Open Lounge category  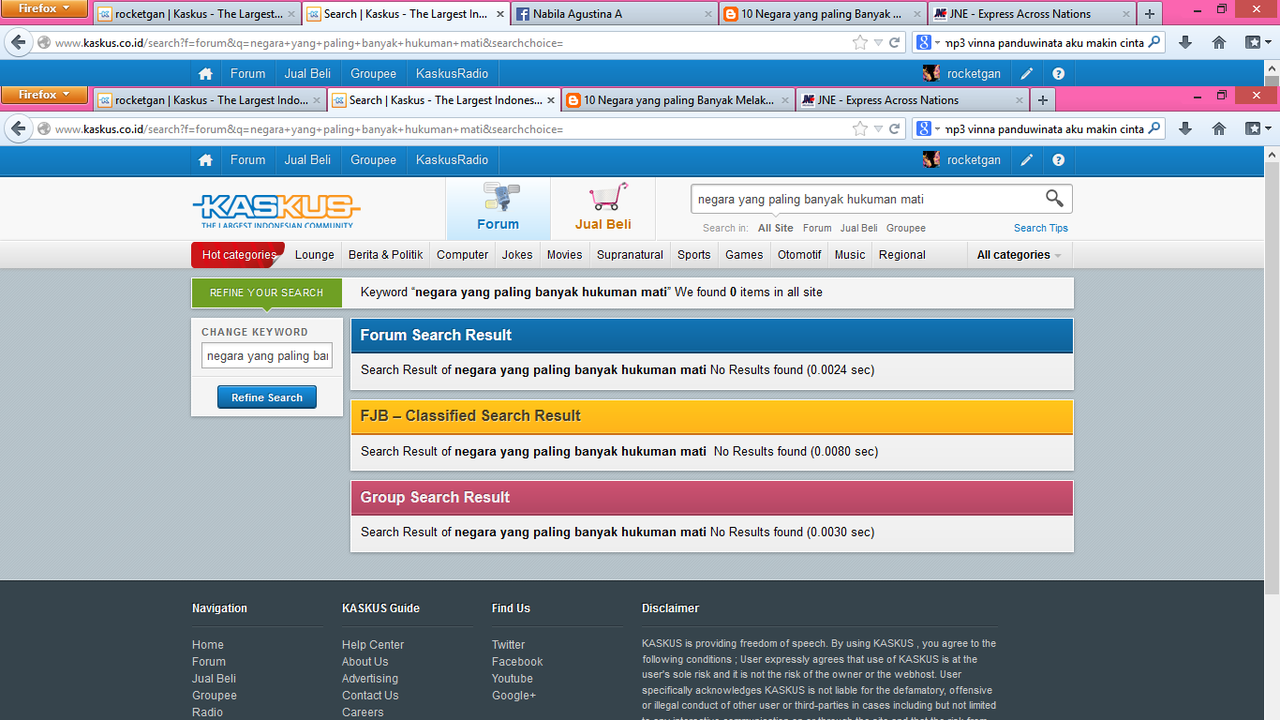point(314,255)
